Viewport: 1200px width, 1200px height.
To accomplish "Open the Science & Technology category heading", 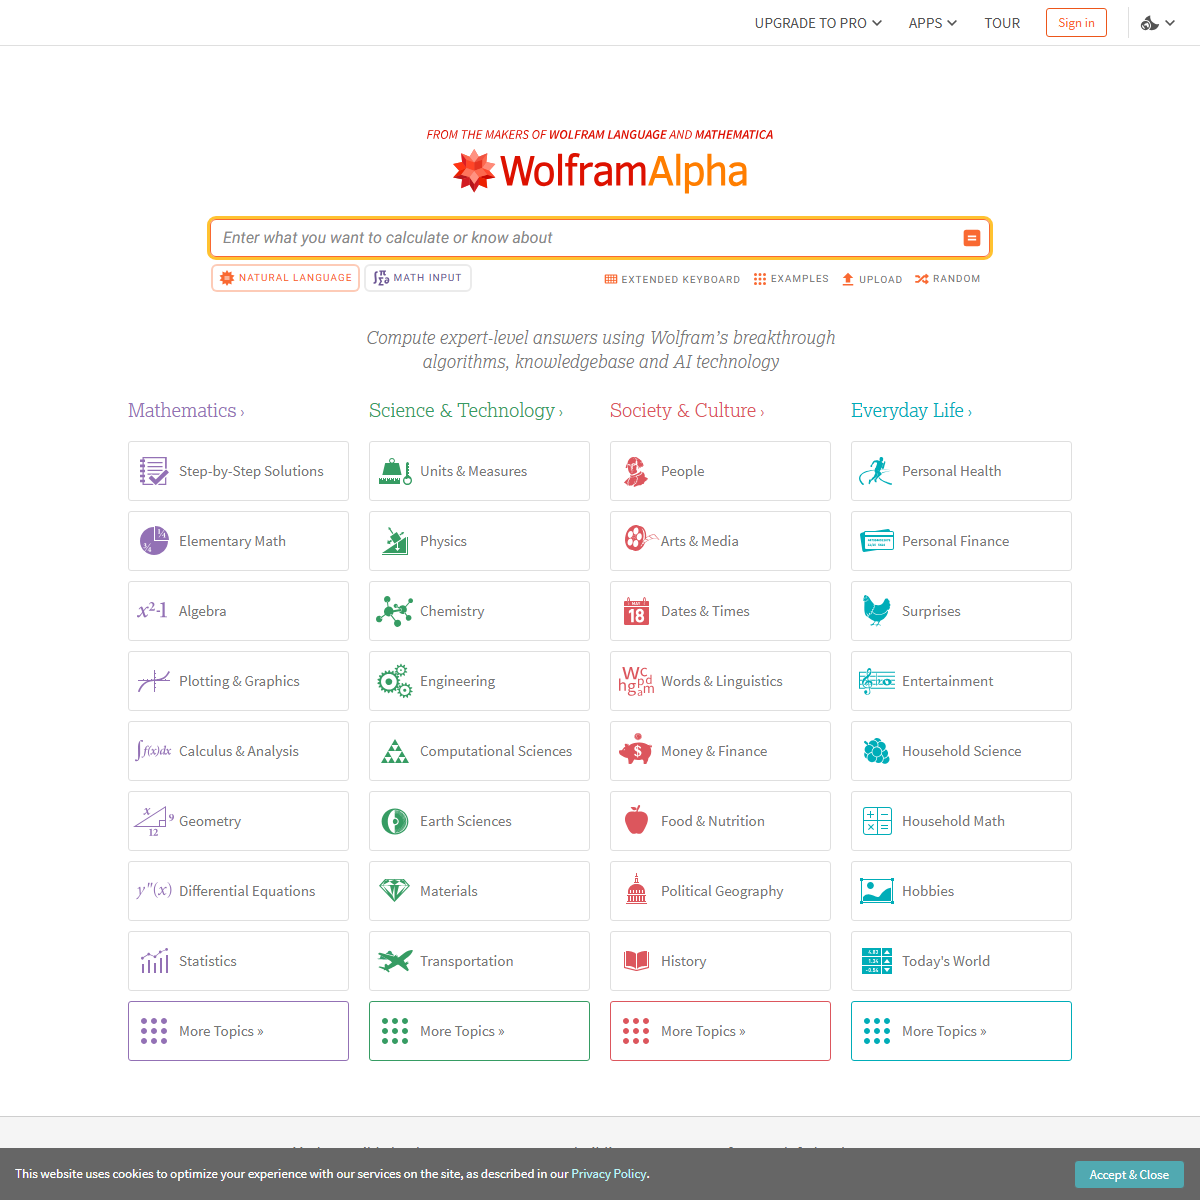I will click(x=466, y=411).
